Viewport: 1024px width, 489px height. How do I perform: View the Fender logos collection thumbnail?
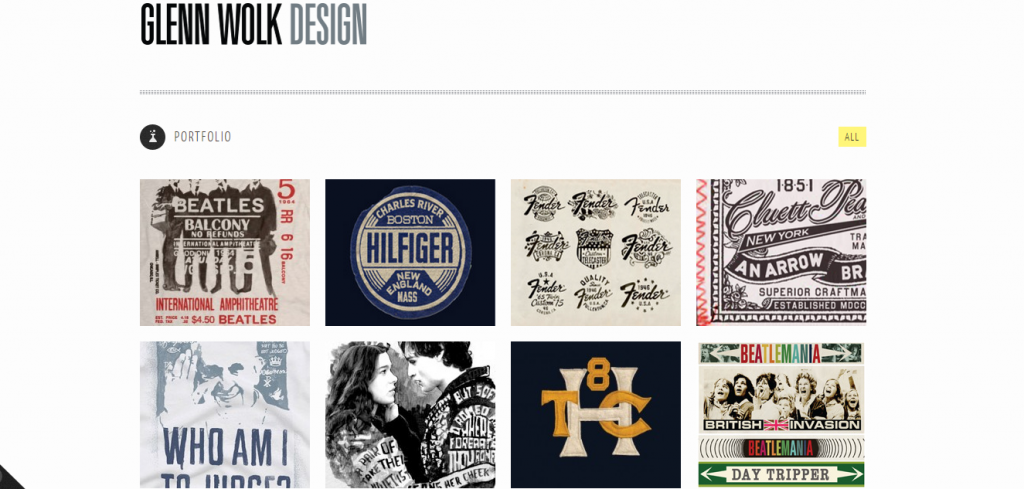(x=596, y=253)
